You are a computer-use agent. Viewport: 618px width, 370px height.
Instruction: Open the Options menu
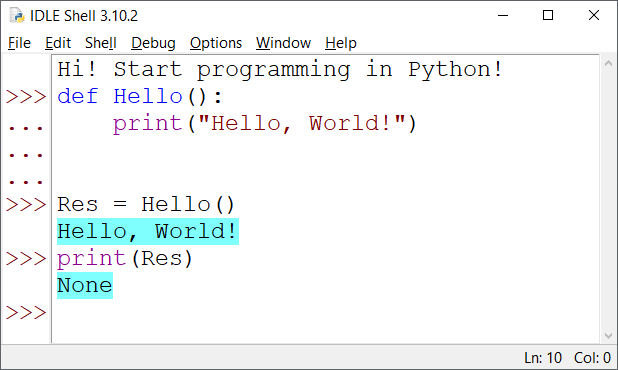click(x=216, y=43)
